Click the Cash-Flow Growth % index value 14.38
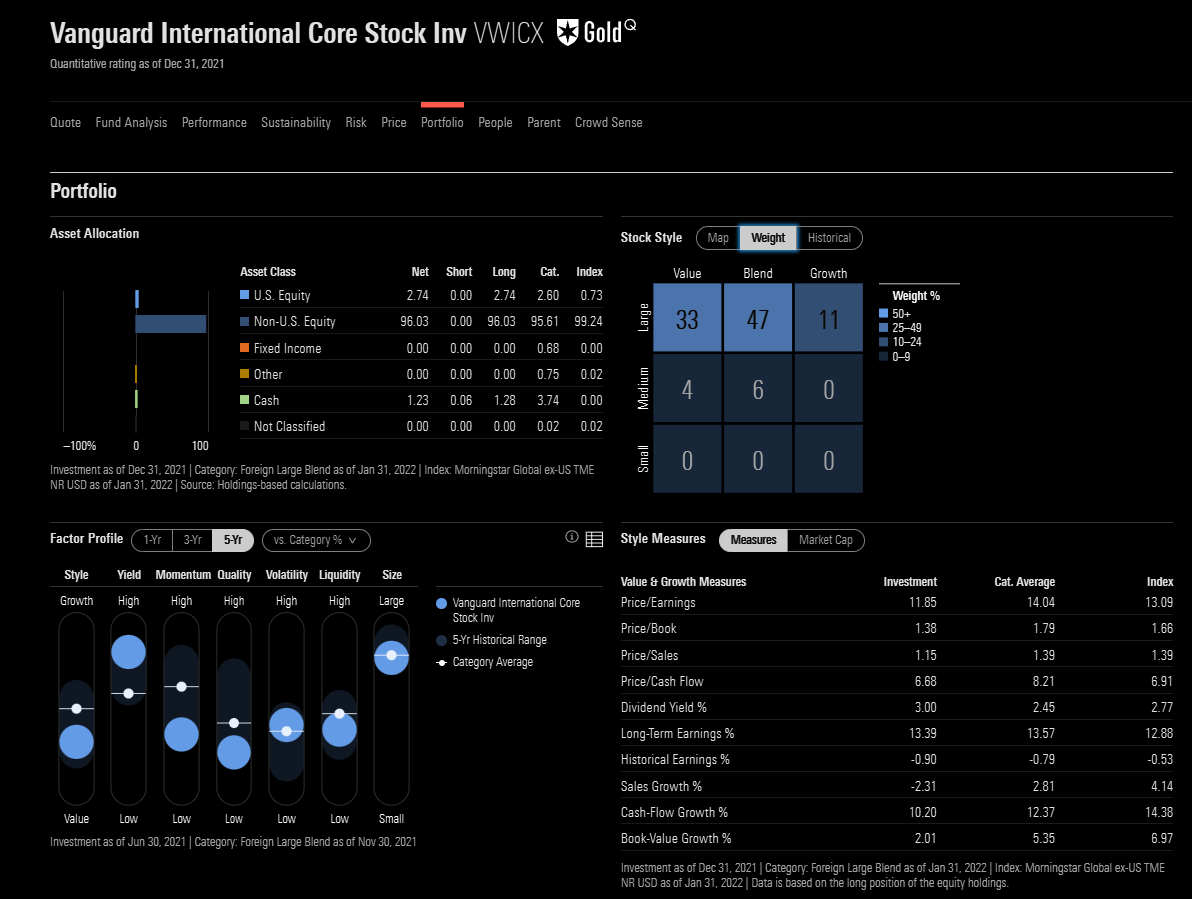 (x=1159, y=812)
